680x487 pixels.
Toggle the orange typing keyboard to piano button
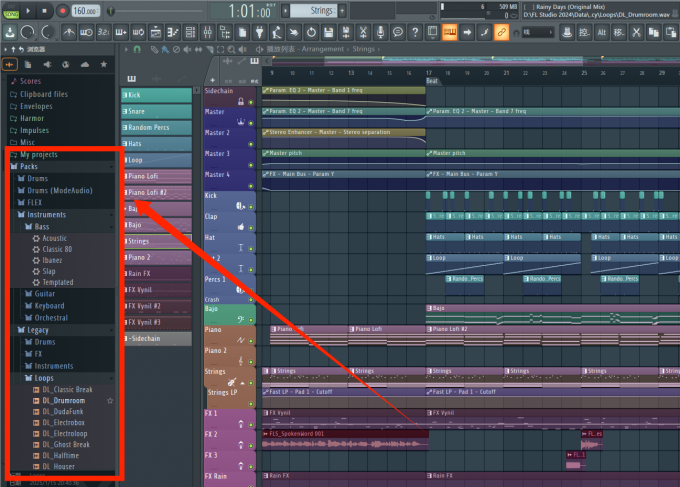[x=450, y=32]
